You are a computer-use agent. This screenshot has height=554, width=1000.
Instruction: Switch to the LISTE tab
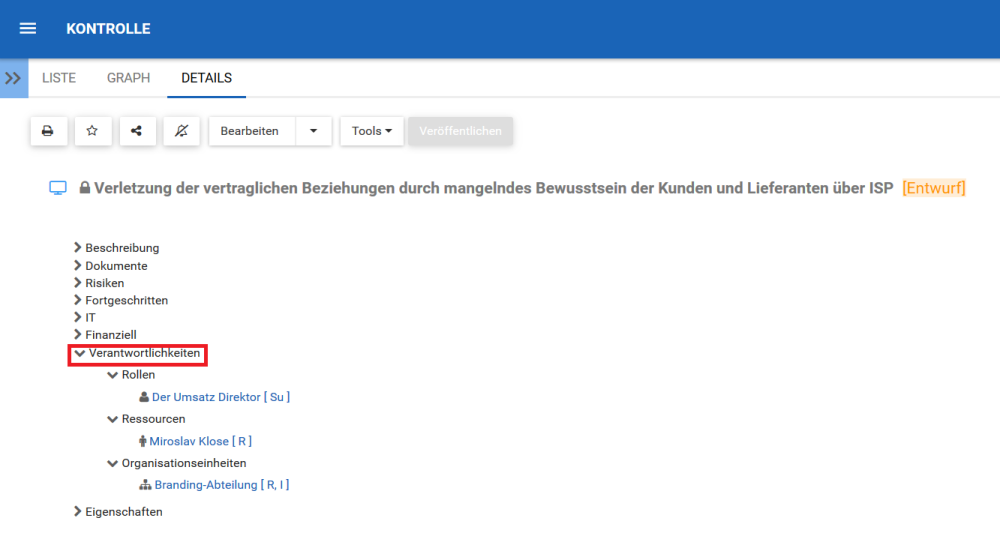click(59, 78)
